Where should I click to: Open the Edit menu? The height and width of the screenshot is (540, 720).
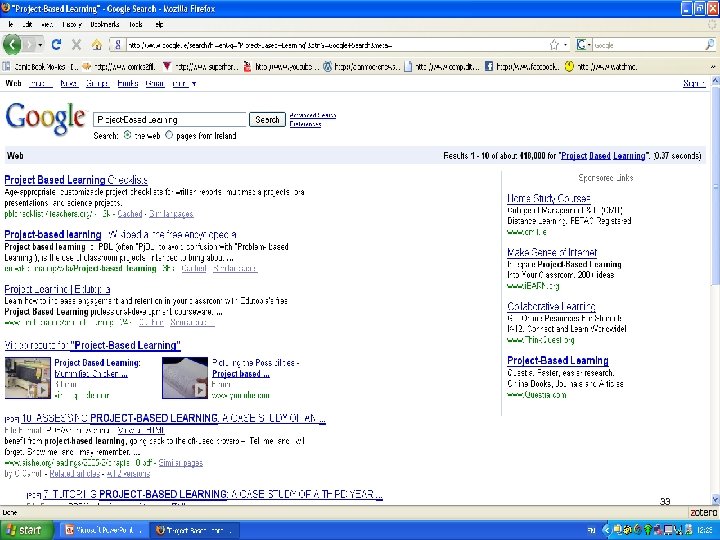click(27, 24)
